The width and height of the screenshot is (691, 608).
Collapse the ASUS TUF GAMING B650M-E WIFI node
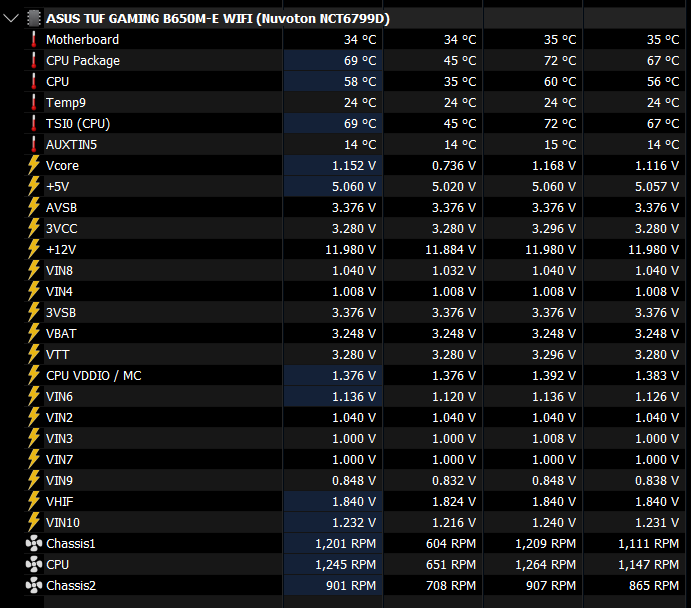[11, 19]
